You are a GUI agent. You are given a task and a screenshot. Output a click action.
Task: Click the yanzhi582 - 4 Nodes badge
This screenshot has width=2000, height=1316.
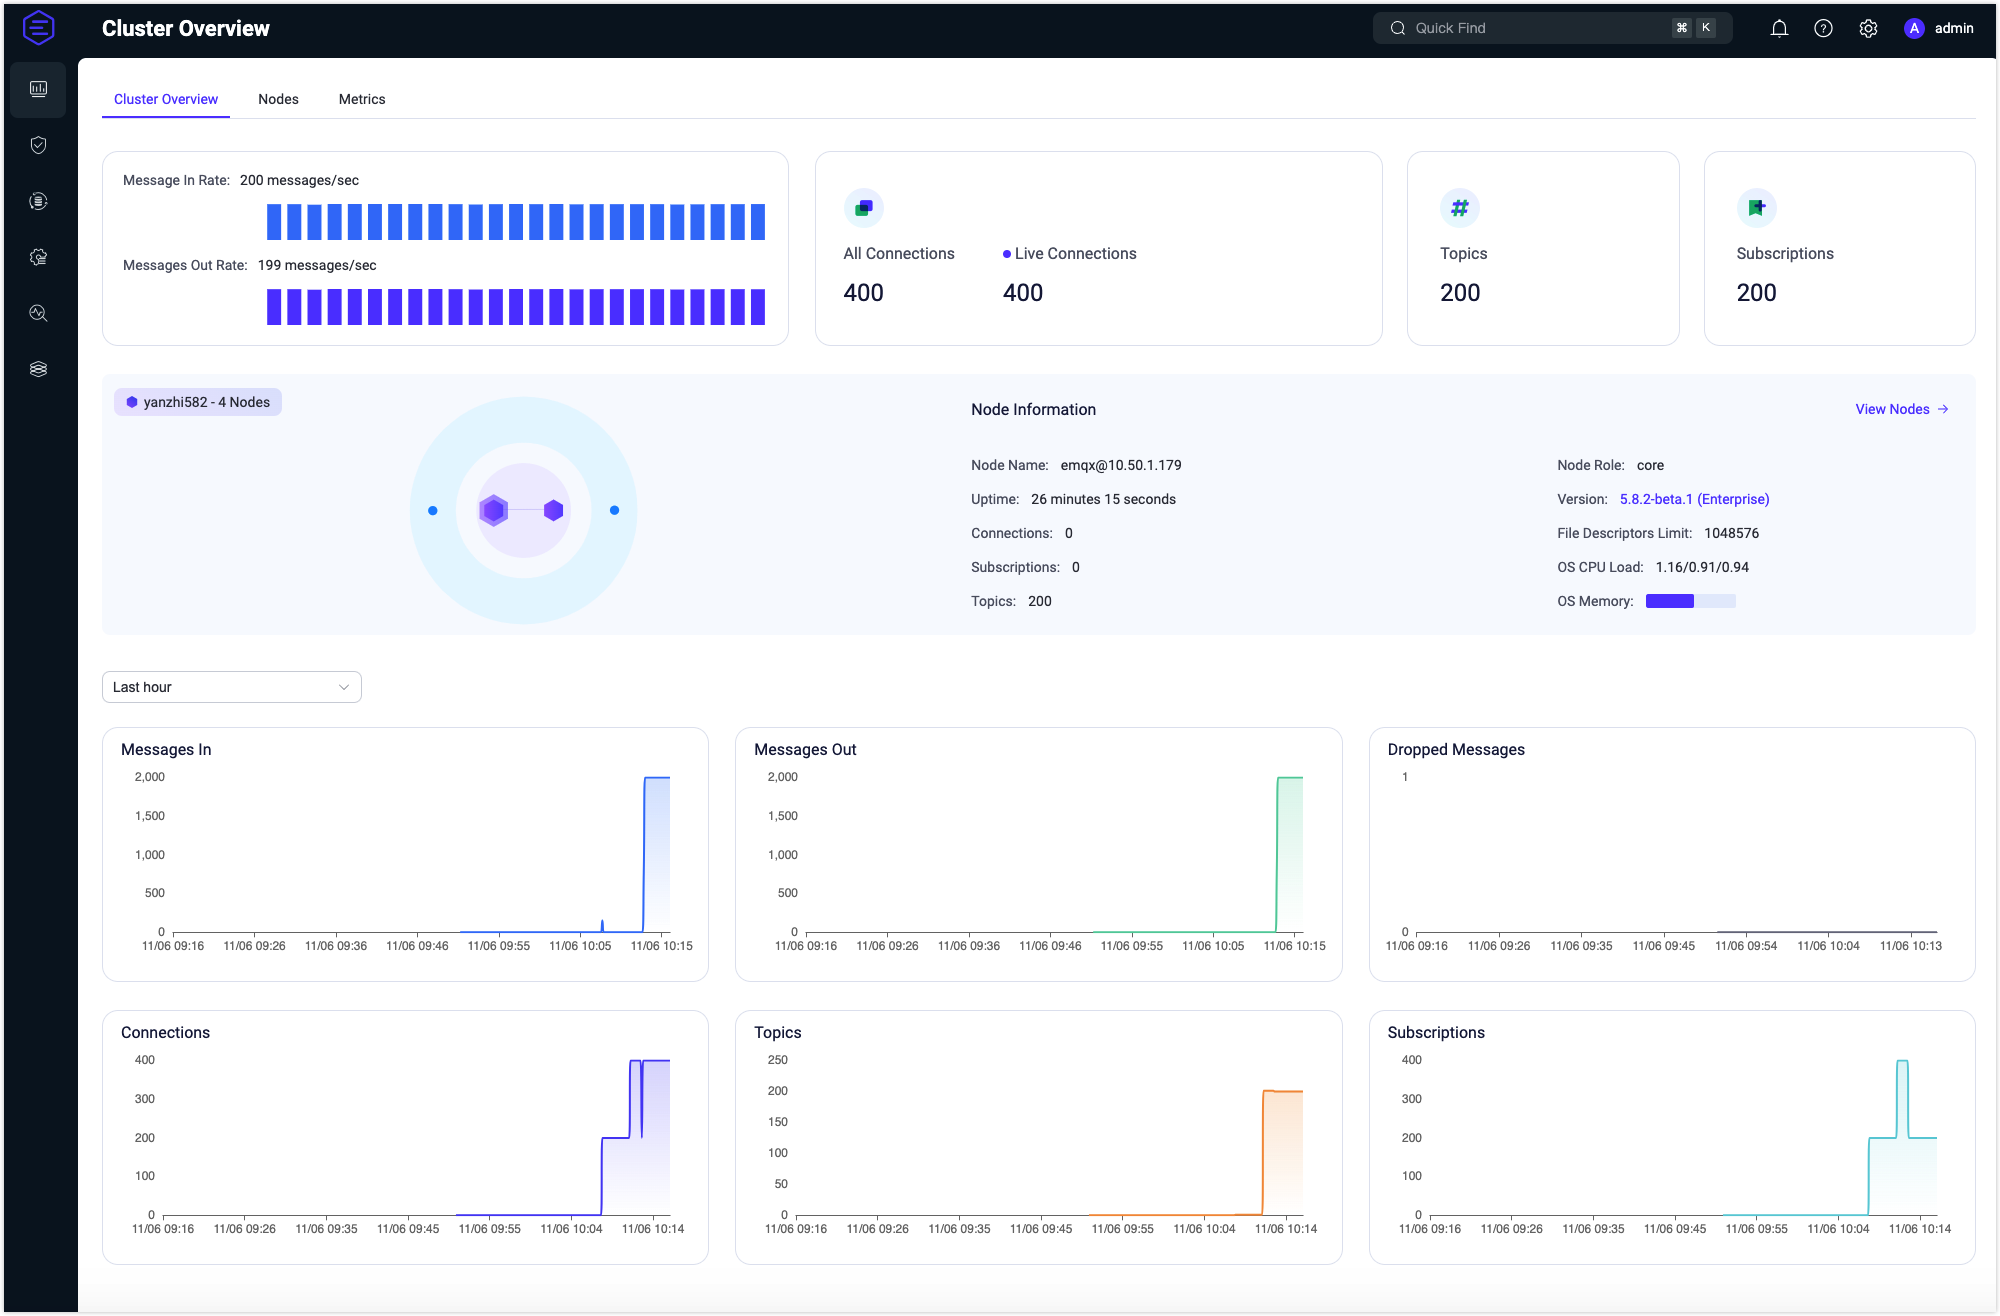pos(198,402)
